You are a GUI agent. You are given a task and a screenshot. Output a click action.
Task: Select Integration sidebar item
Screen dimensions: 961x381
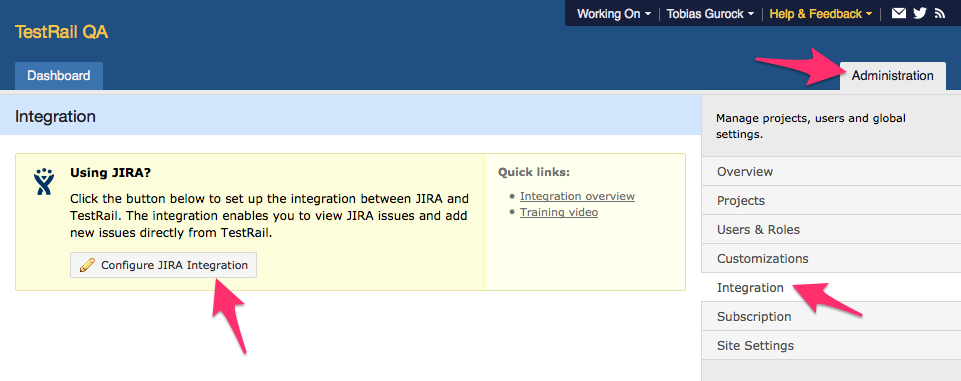pos(831,287)
